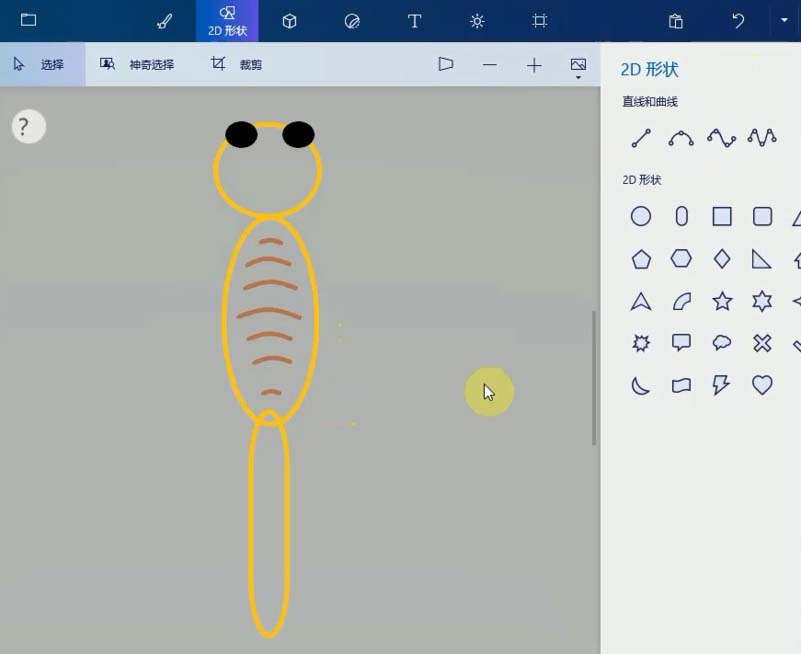Click the canvas vertical scrollbar
The height and width of the screenshot is (654, 801).
pos(594,378)
